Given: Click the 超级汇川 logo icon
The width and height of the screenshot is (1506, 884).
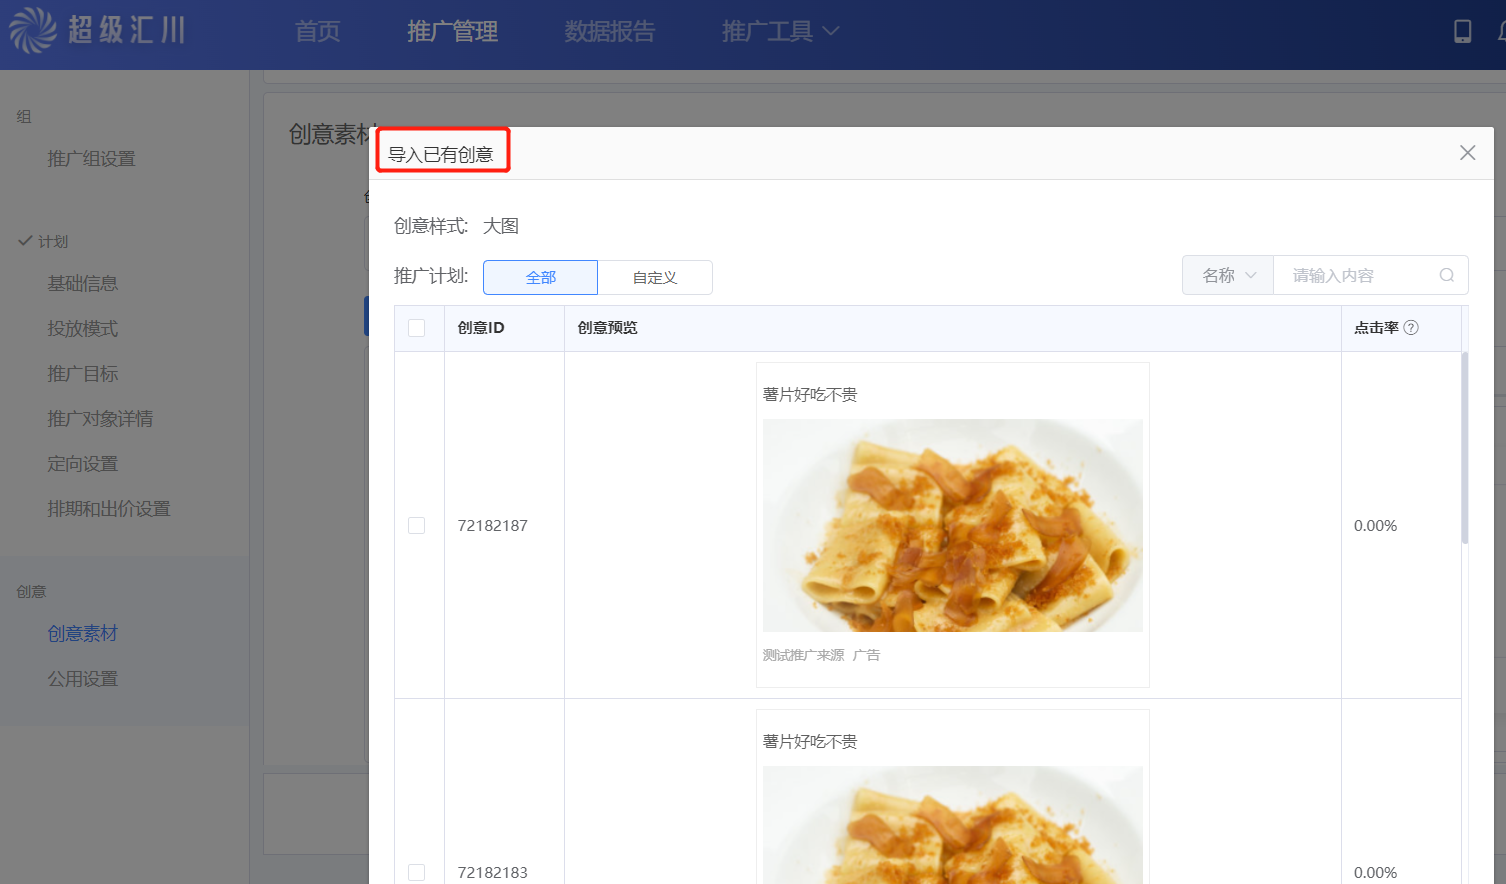Looking at the screenshot, I should [x=33, y=30].
